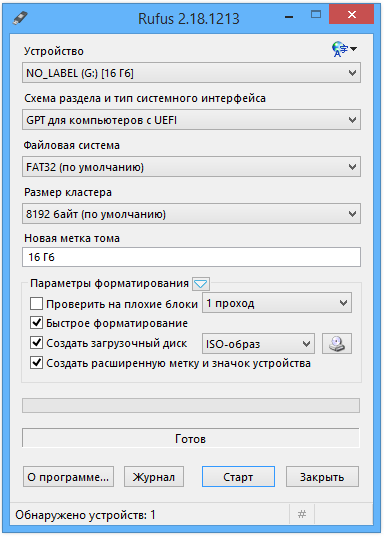Click the Rufus 2.18.1213 title text

point(189,18)
